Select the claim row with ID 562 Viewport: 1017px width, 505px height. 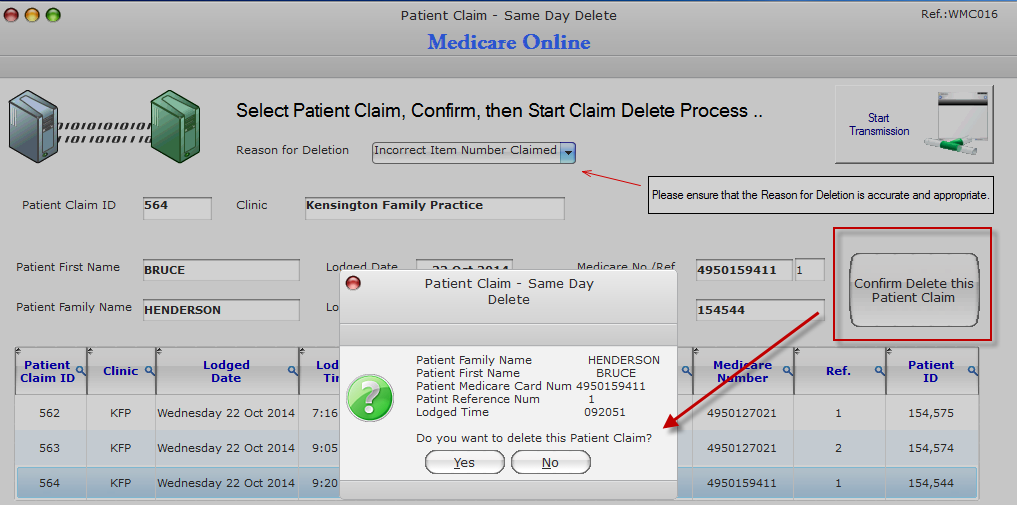(x=496, y=413)
